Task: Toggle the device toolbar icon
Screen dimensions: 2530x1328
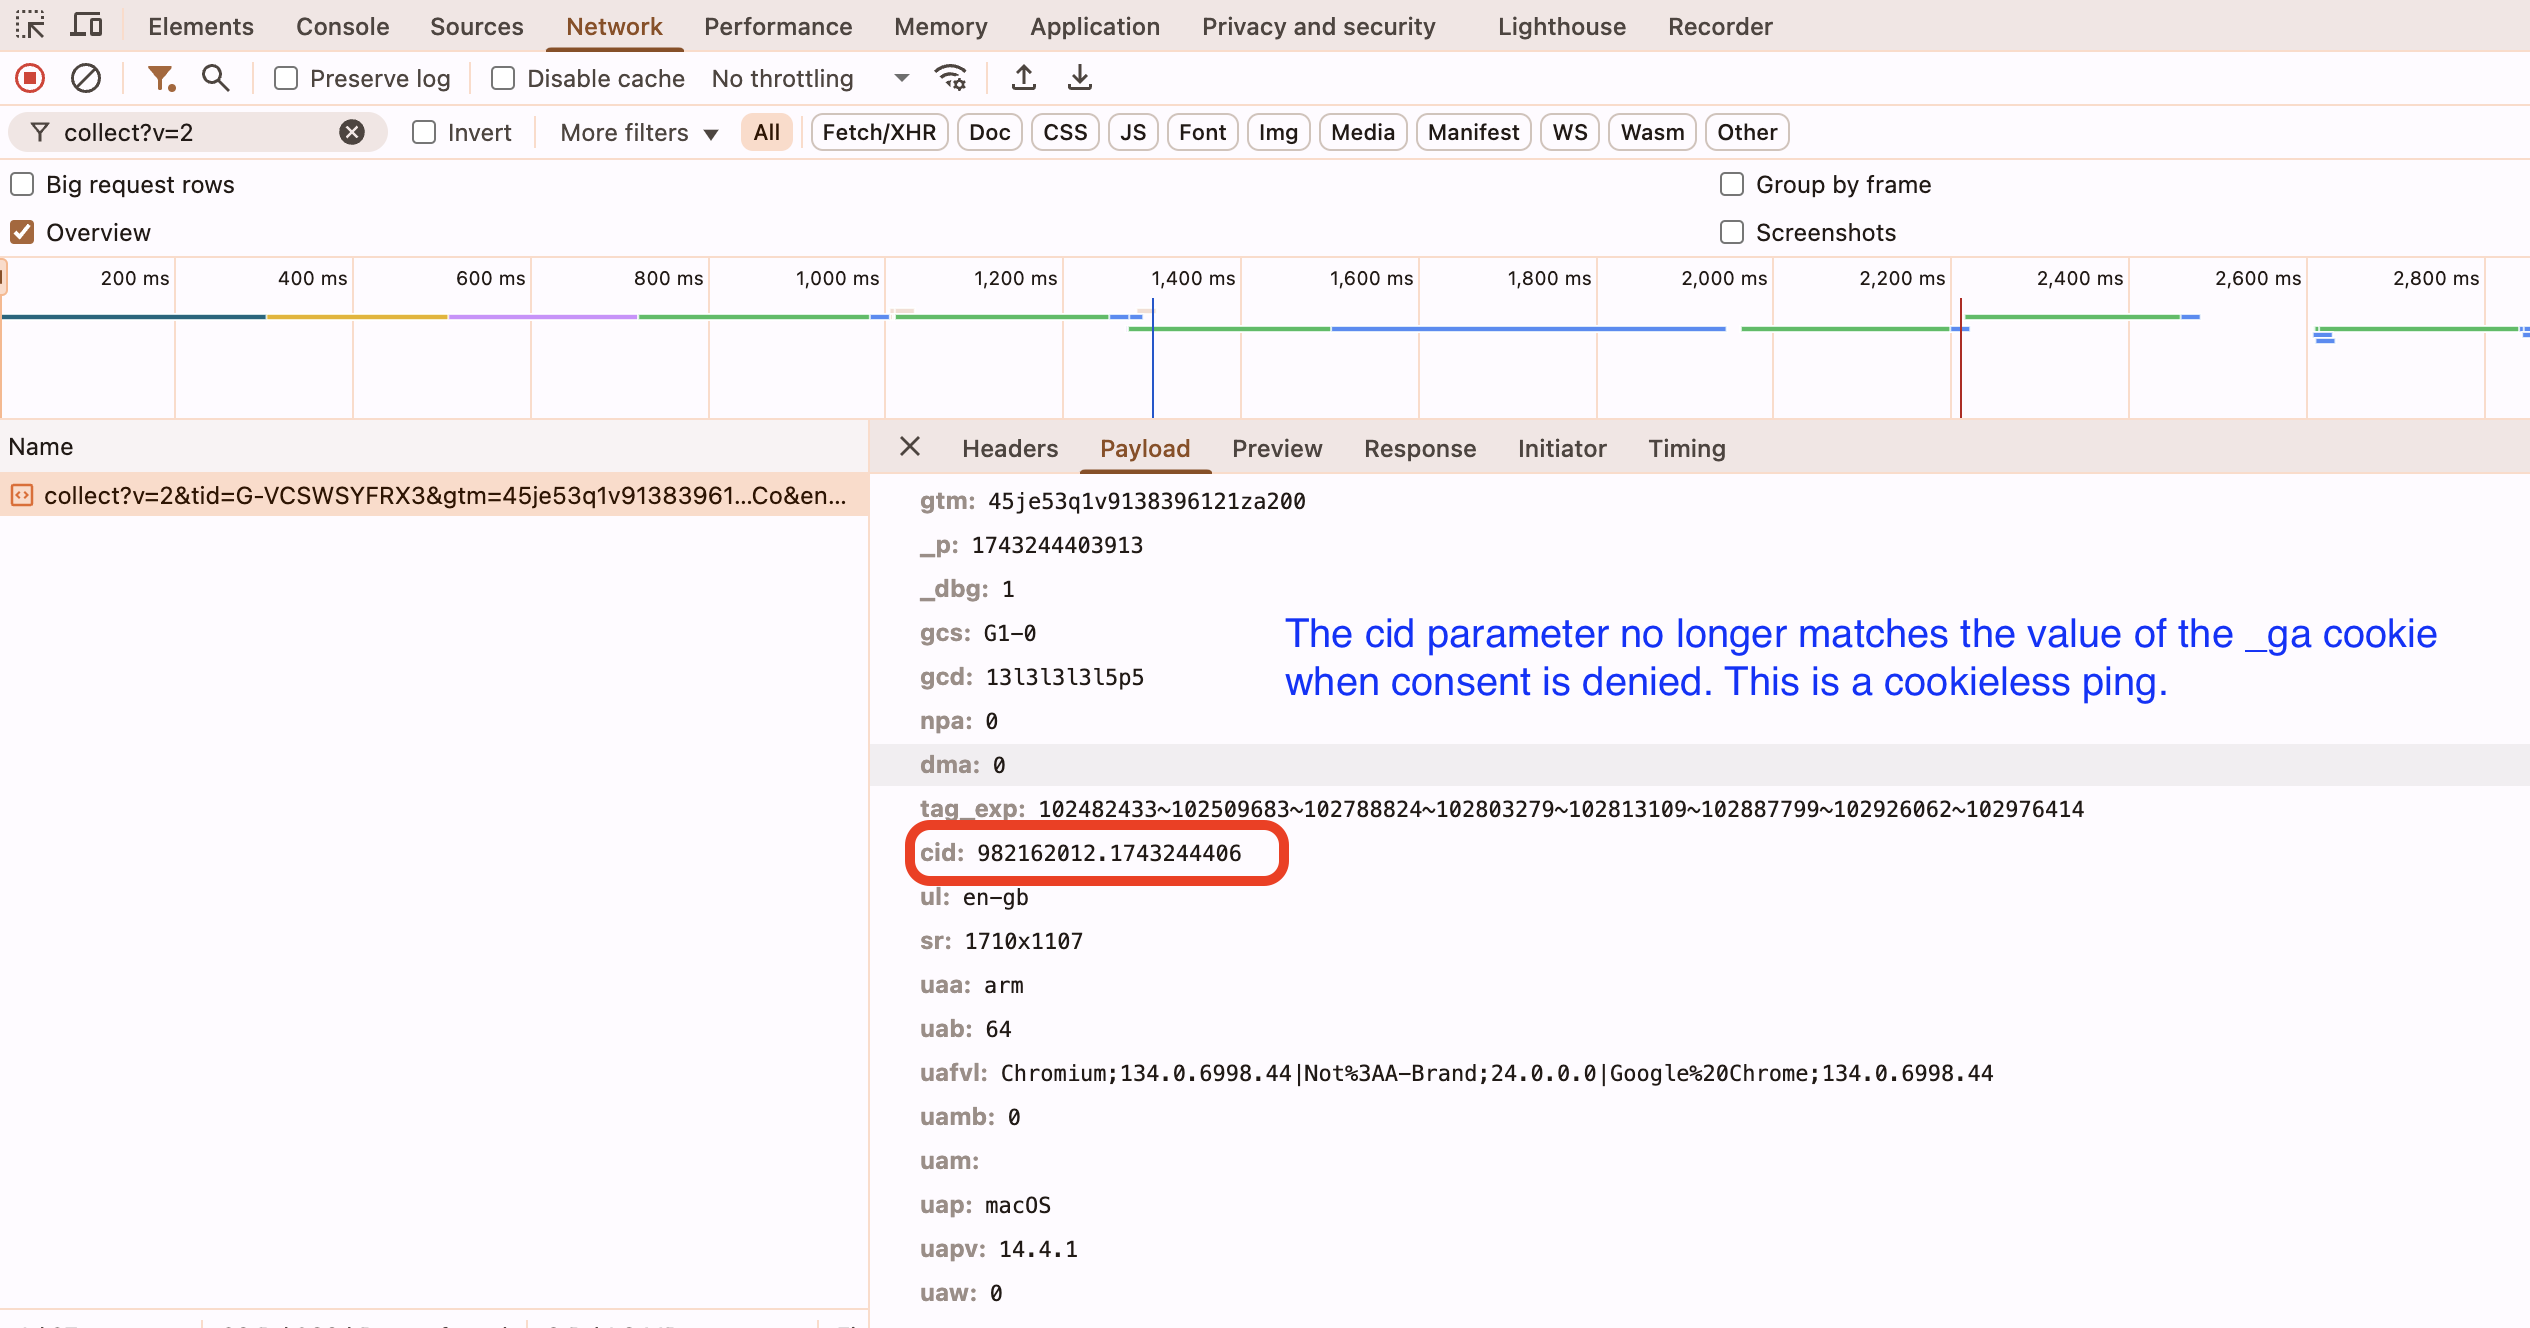Action: pos(87,25)
